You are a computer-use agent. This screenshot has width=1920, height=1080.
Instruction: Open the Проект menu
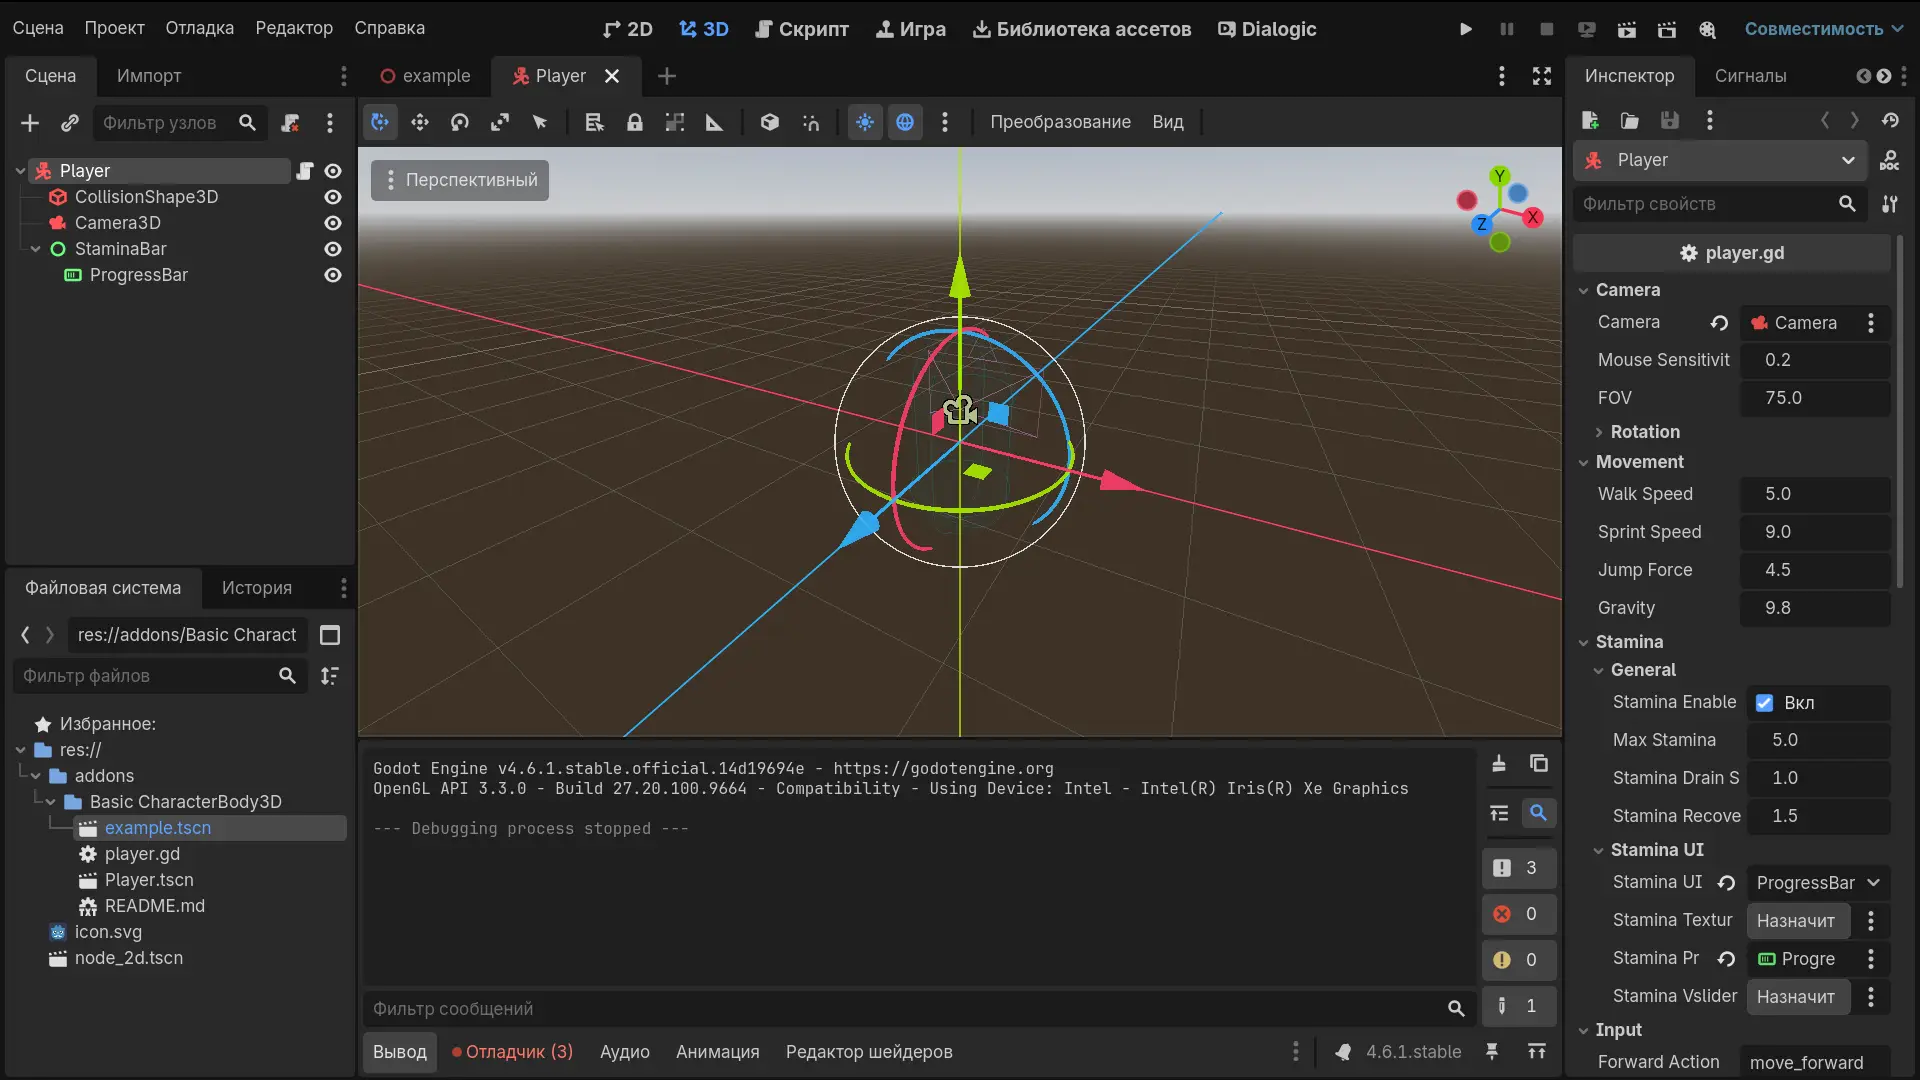[114, 27]
